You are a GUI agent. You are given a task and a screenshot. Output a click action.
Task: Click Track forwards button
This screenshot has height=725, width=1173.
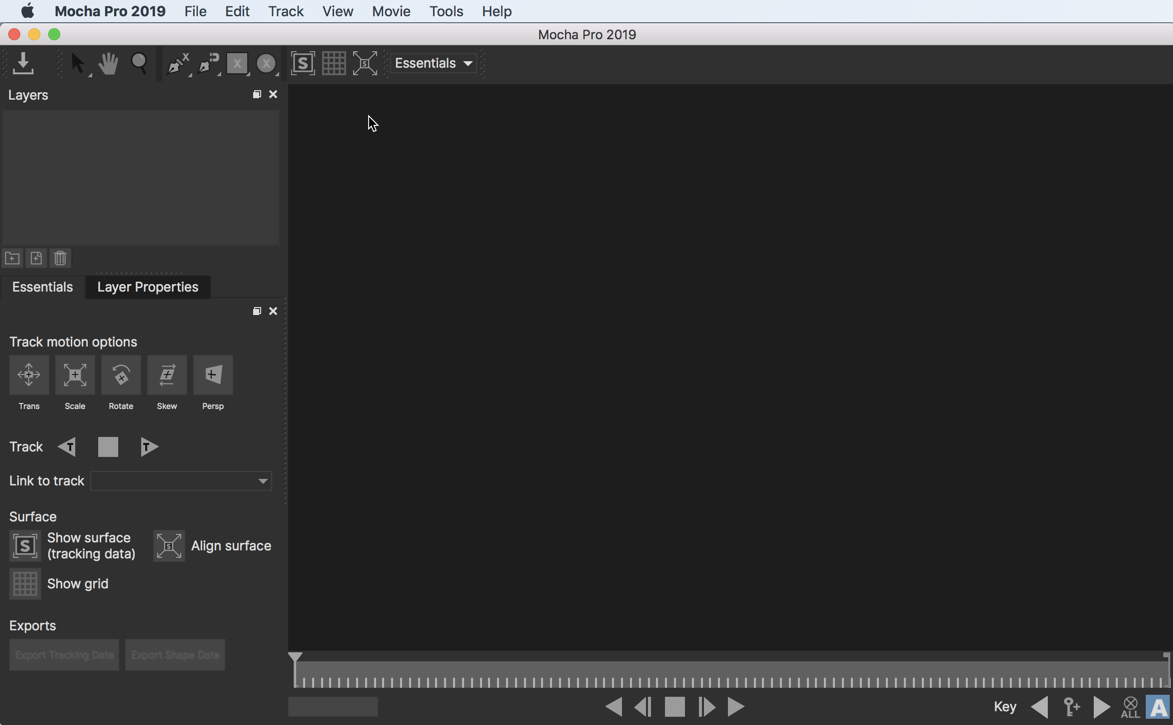(149, 447)
